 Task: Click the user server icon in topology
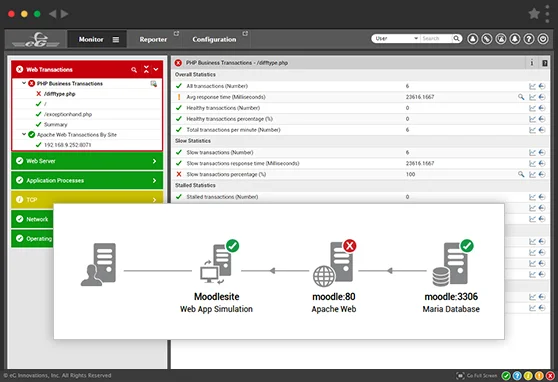[99, 265]
